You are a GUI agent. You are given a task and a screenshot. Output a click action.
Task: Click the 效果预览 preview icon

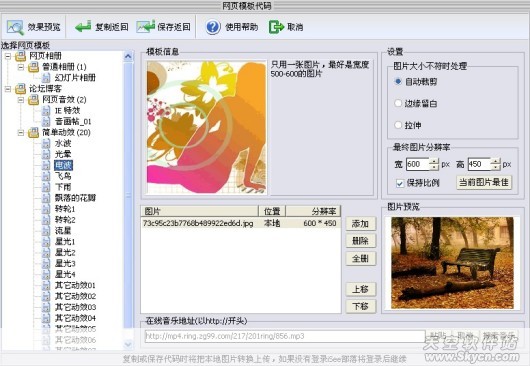click(x=15, y=27)
